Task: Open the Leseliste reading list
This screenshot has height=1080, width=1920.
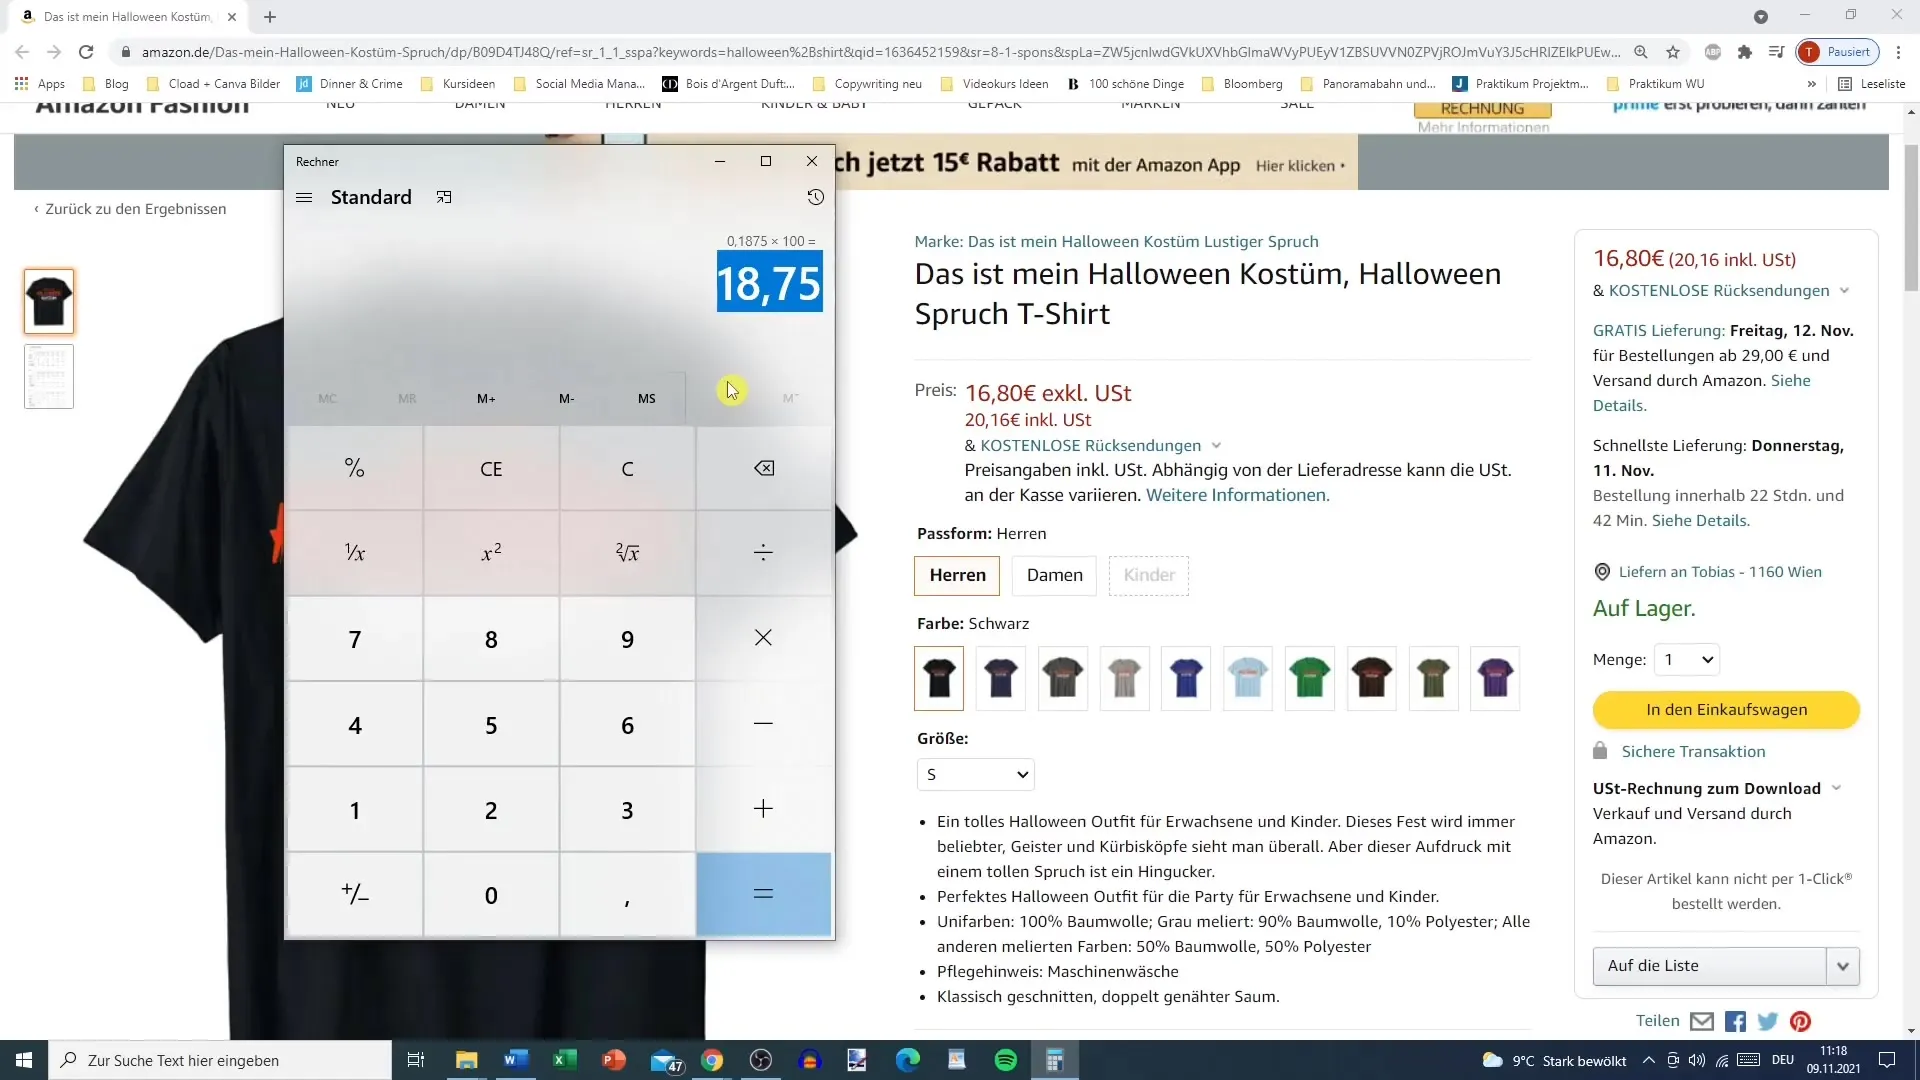Action: 1872,84
